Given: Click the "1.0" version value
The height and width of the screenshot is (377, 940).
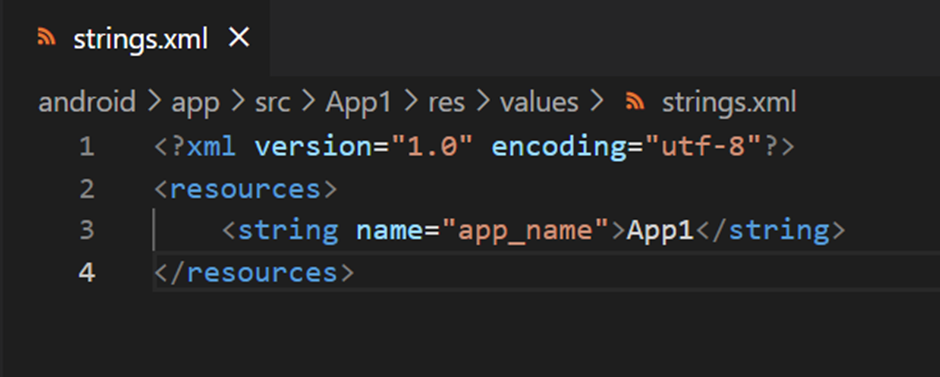Looking at the screenshot, I should (x=432, y=147).
